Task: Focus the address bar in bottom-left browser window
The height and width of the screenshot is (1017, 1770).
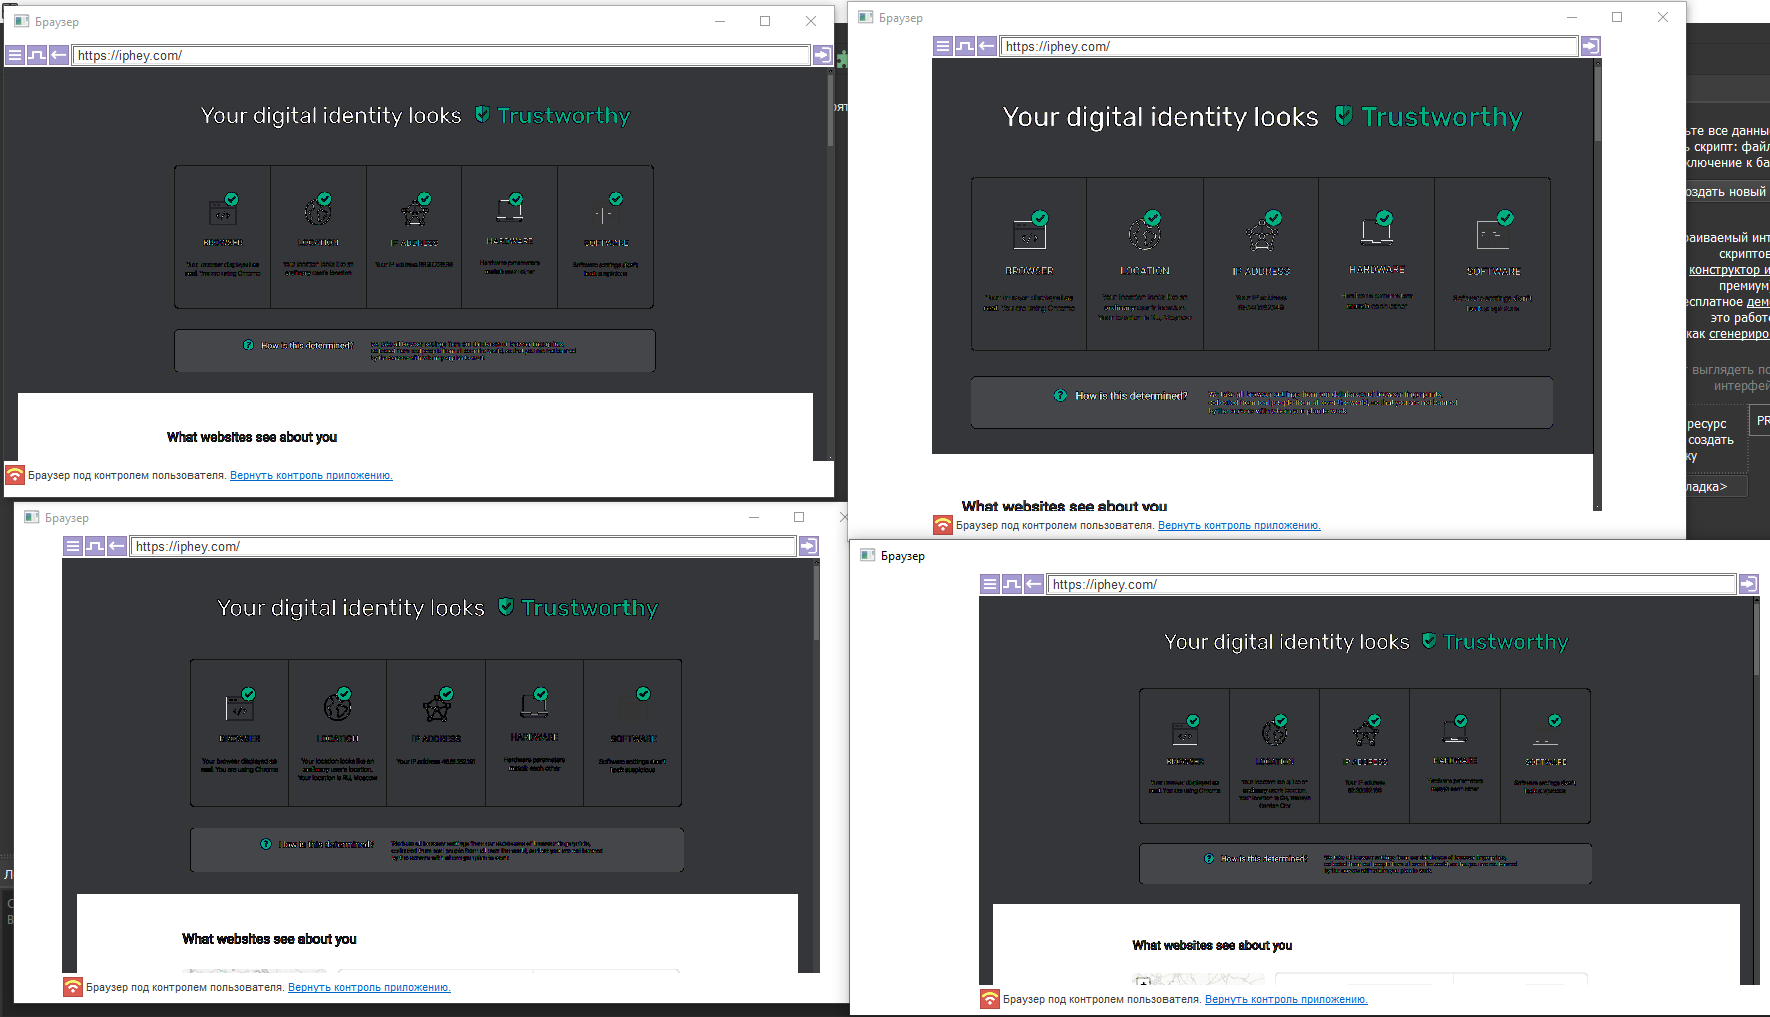Action: coord(463,546)
